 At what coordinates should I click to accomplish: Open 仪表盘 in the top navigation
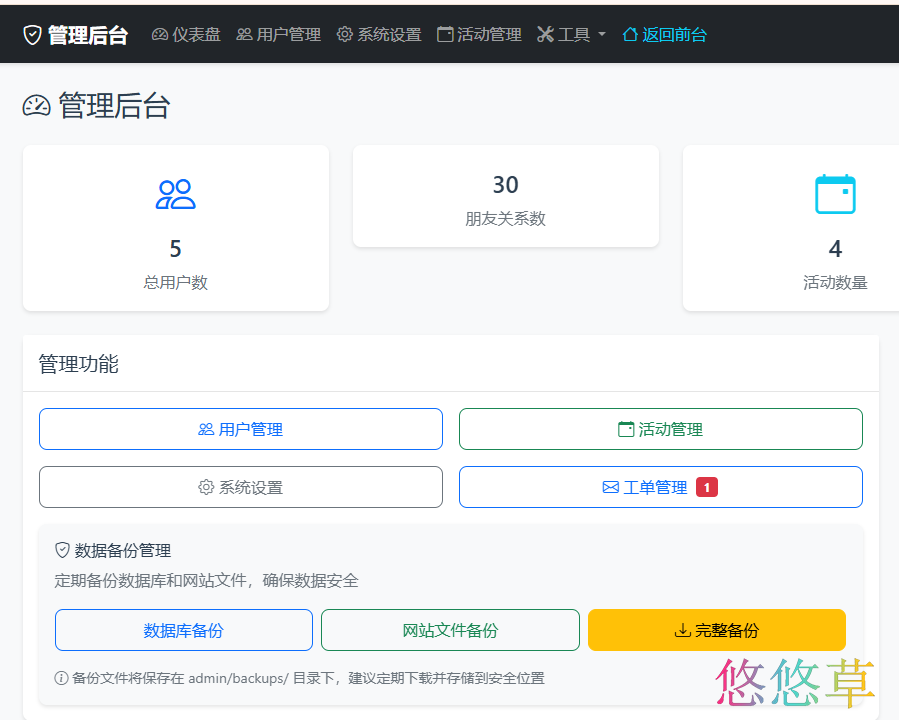(x=186, y=35)
